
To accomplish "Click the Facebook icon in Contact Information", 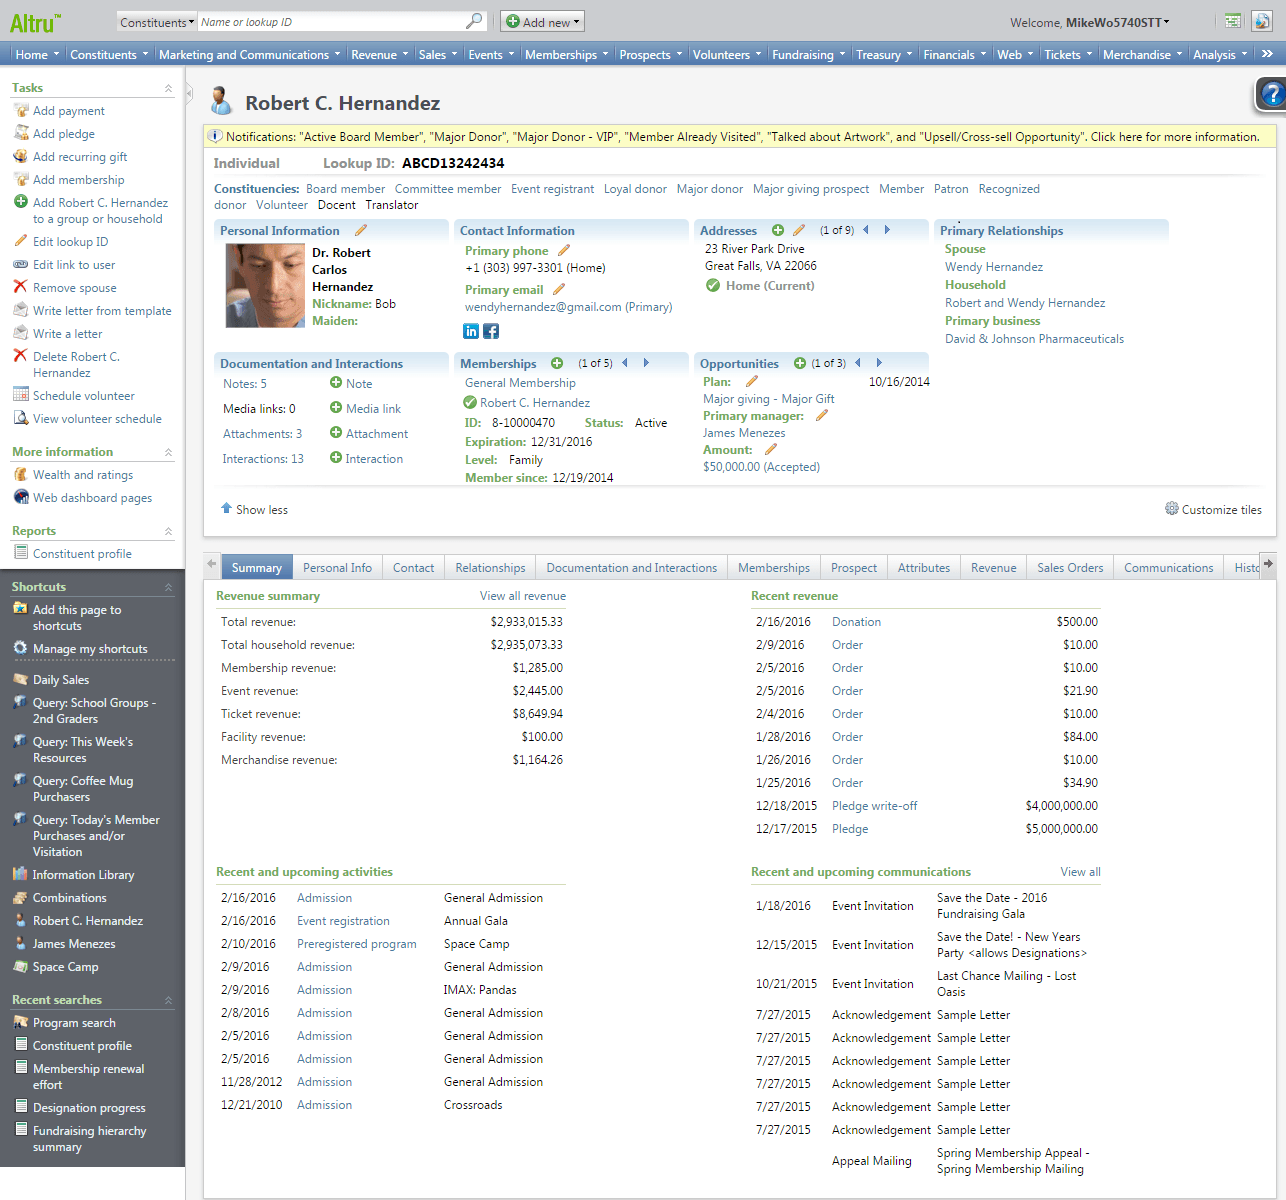I will (491, 331).
